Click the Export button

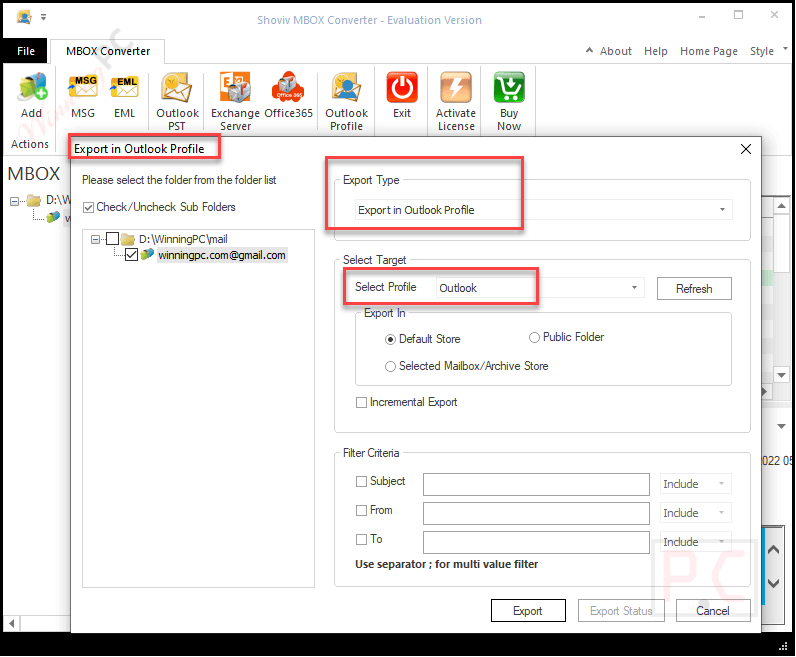pyautogui.click(x=527, y=610)
